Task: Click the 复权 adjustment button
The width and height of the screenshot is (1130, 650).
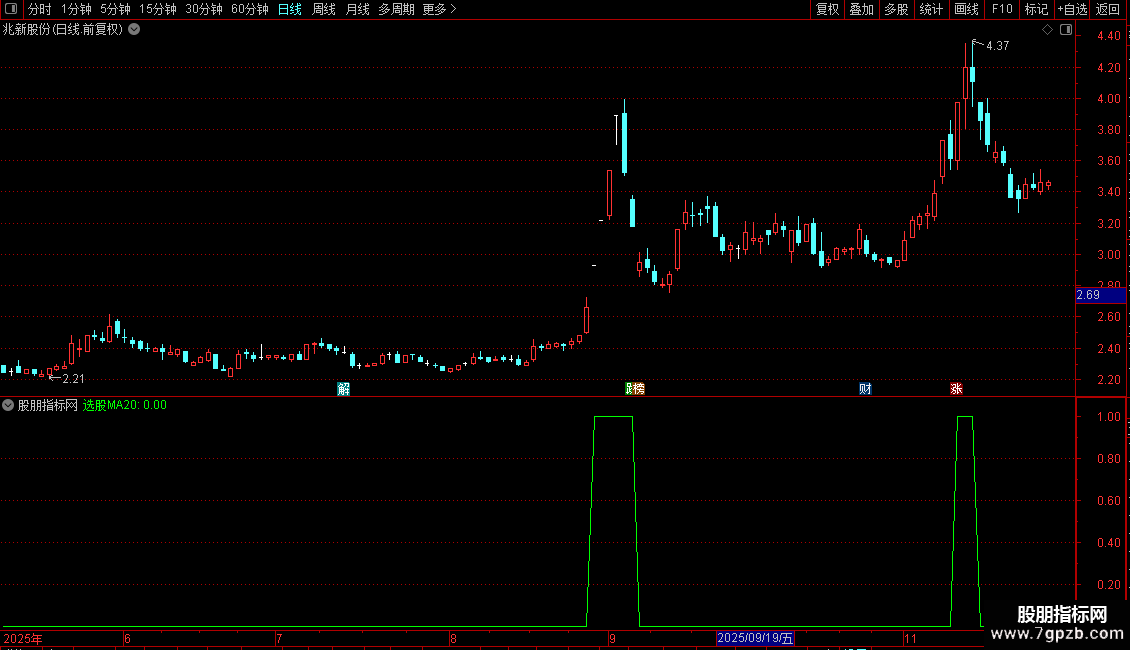Action: [827, 9]
